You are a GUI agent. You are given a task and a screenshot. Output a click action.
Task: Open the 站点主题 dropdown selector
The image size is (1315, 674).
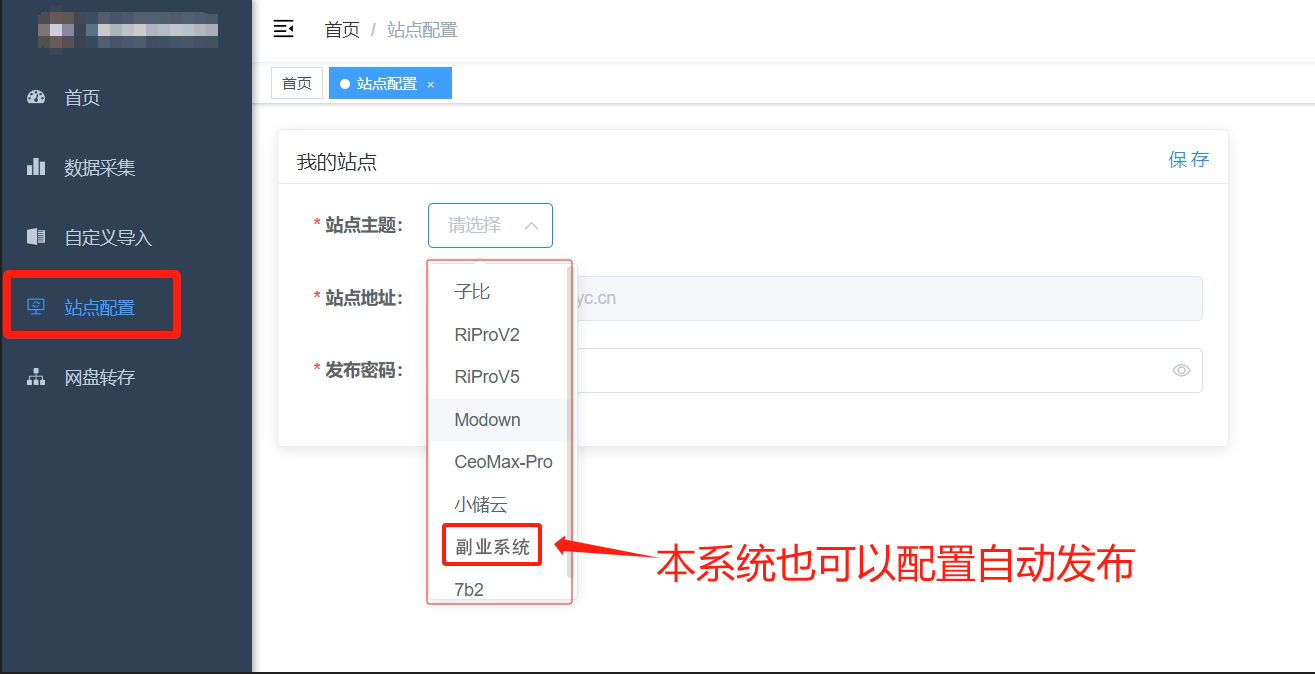[490, 225]
